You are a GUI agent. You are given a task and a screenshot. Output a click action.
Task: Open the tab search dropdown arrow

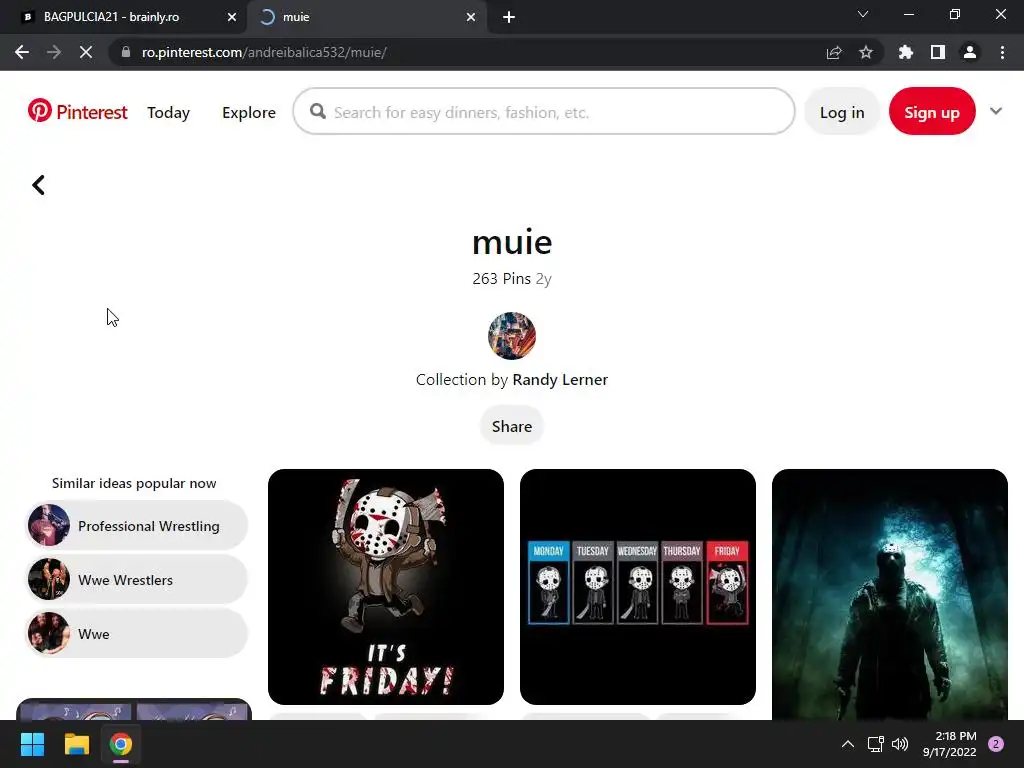click(863, 14)
